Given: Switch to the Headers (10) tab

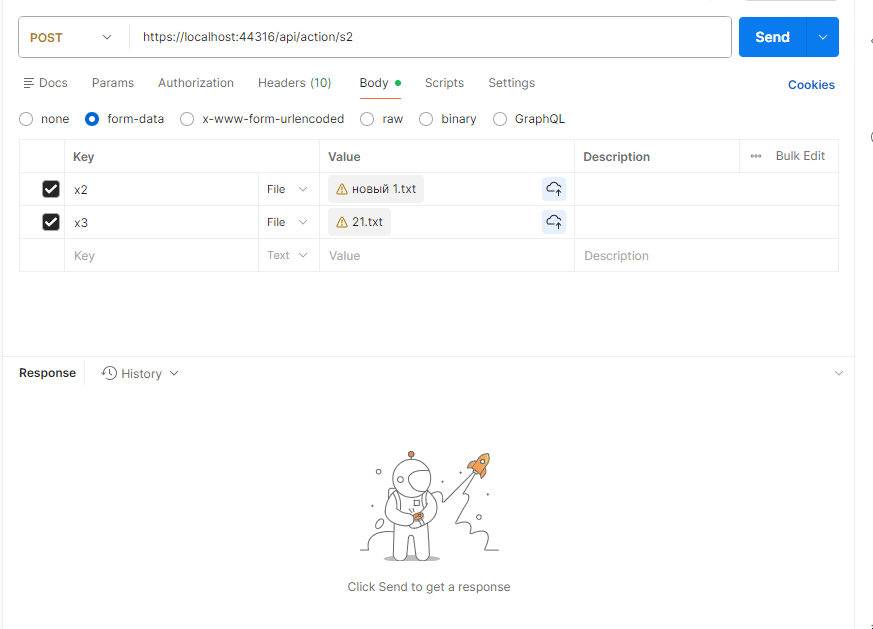Looking at the screenshot, I should (x=294, y=83).
